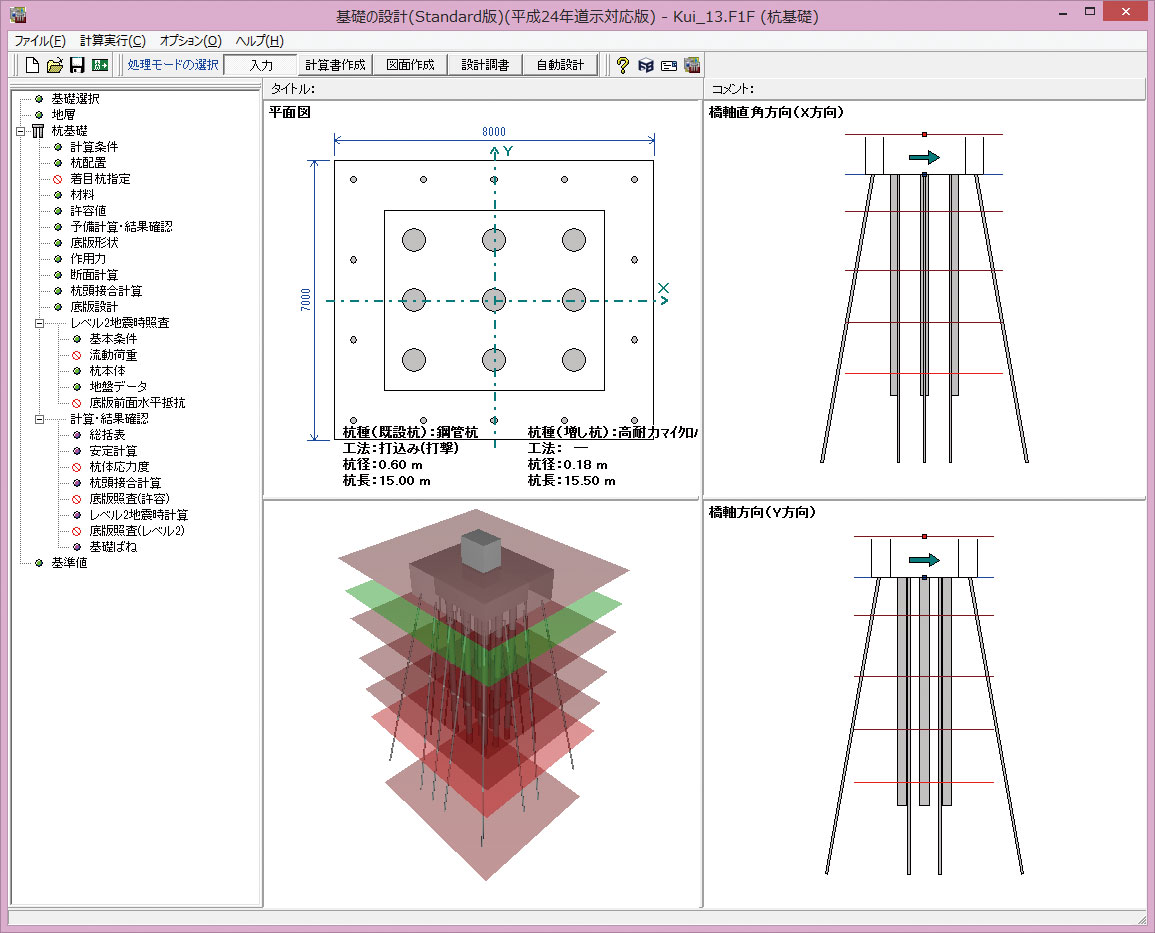Click the red prohibited icon beside 着目杭指定
This screenshot has height=933, width=1155.
(x=57, y=179)
